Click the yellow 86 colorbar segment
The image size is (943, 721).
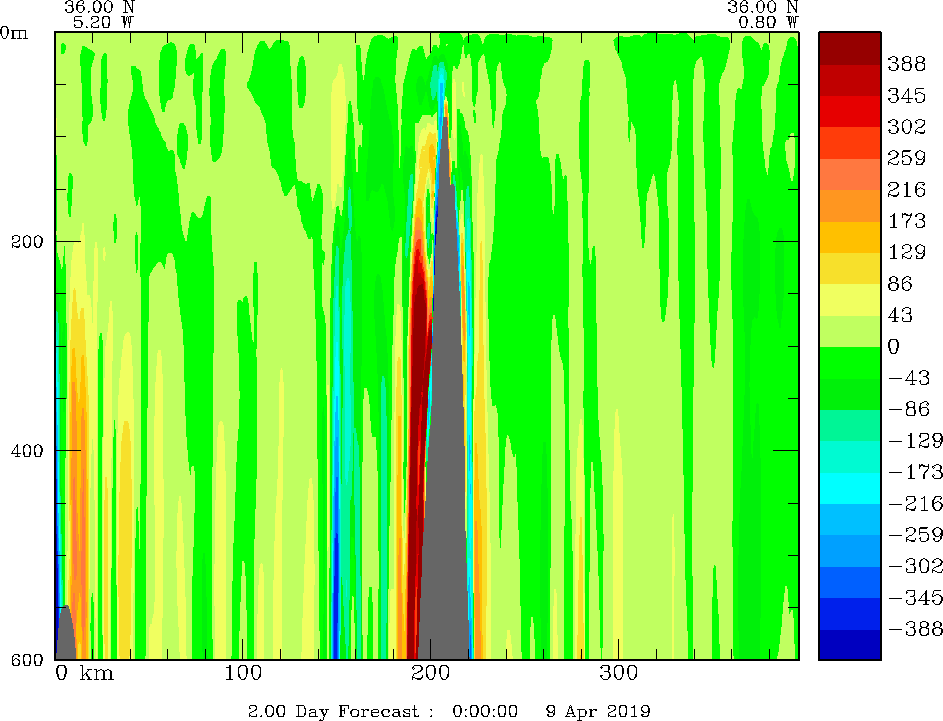850,268
